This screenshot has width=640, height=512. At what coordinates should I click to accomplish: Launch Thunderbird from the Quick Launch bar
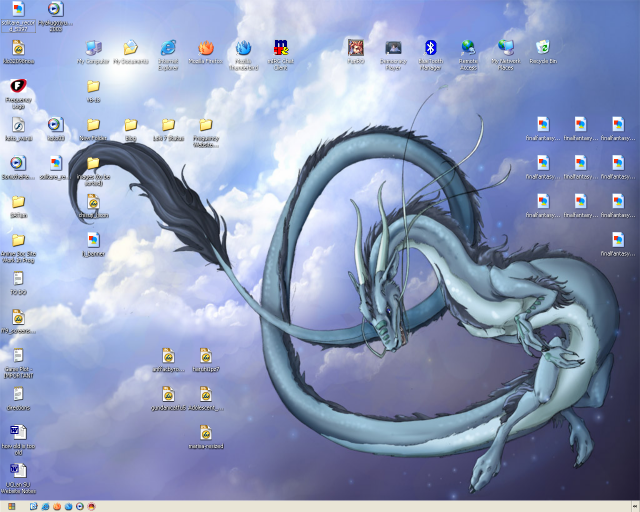coord(68,507)
